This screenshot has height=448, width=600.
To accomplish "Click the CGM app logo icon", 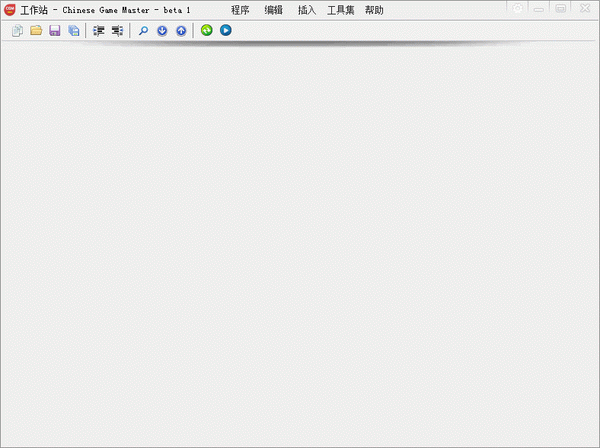I will (10, 10).
